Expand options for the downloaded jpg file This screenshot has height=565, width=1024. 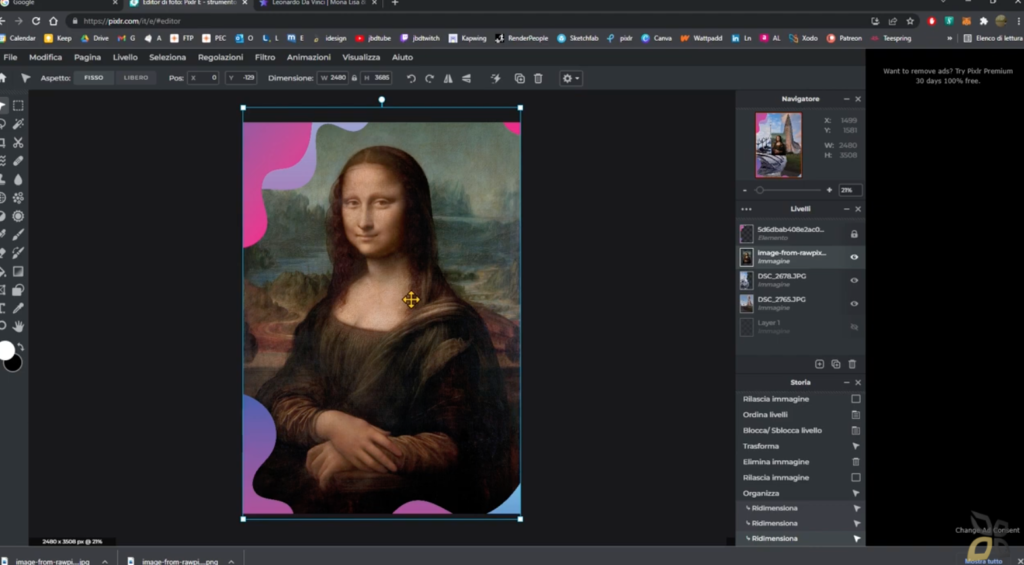(x=104, y=561)
